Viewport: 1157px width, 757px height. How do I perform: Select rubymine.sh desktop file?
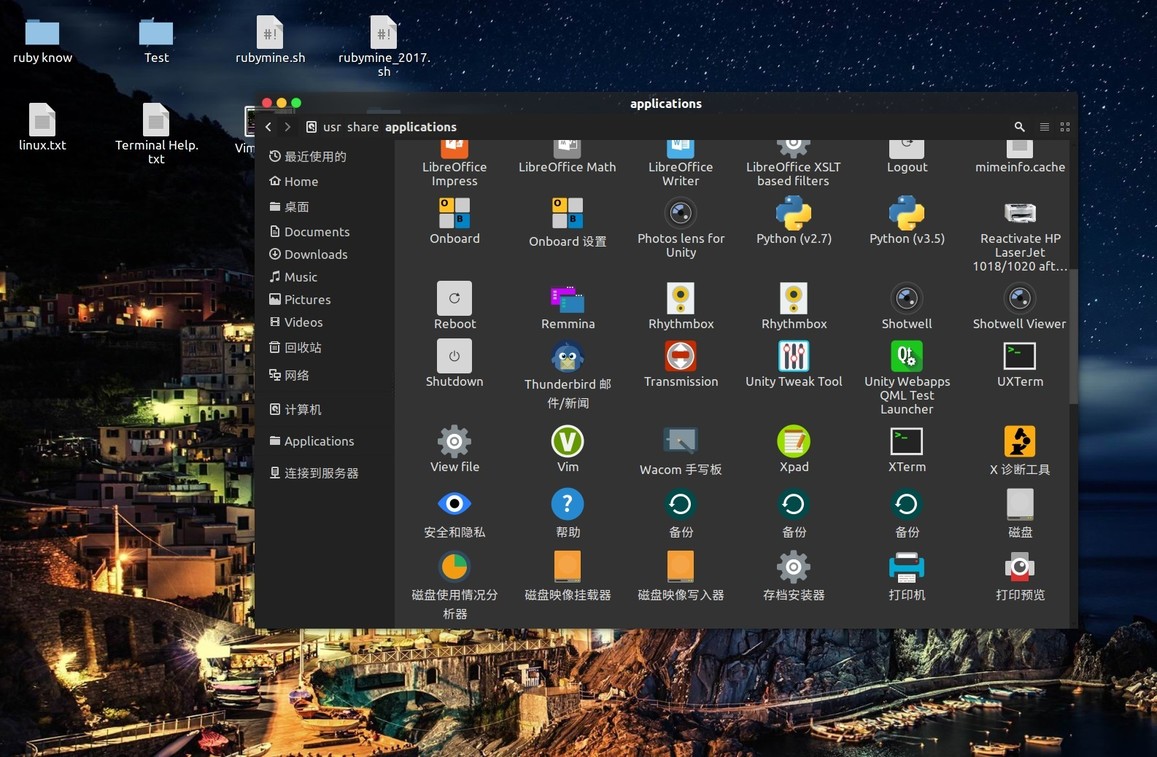[x=270, y=40]
